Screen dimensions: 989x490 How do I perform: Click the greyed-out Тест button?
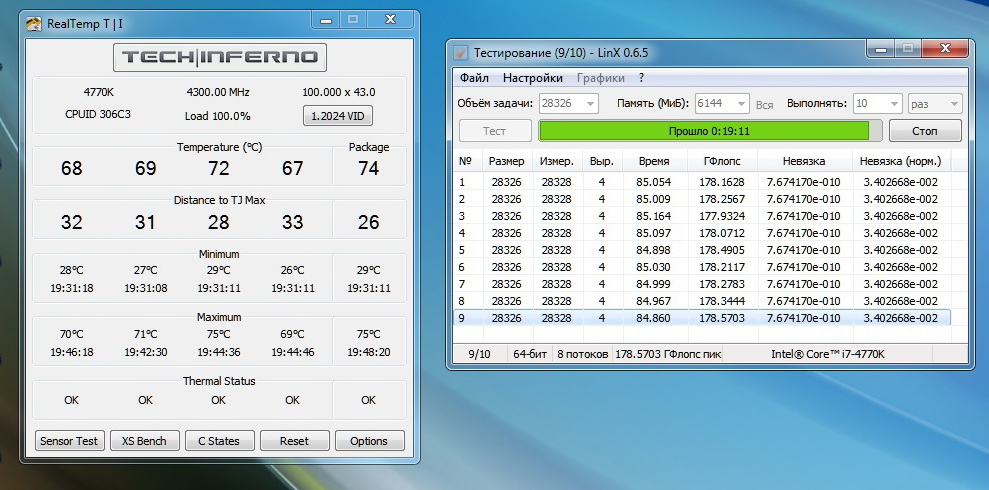tap(494, 131)
